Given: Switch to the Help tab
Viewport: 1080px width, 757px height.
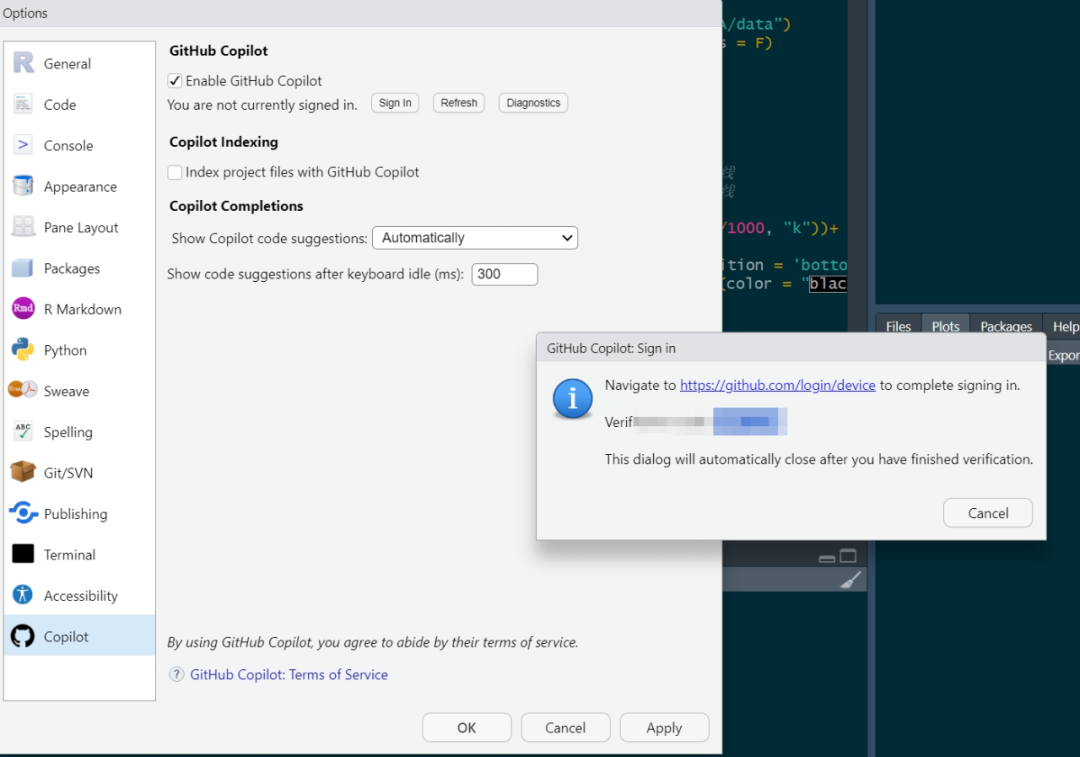Looking at the screenshot, I should (1064, 325).
